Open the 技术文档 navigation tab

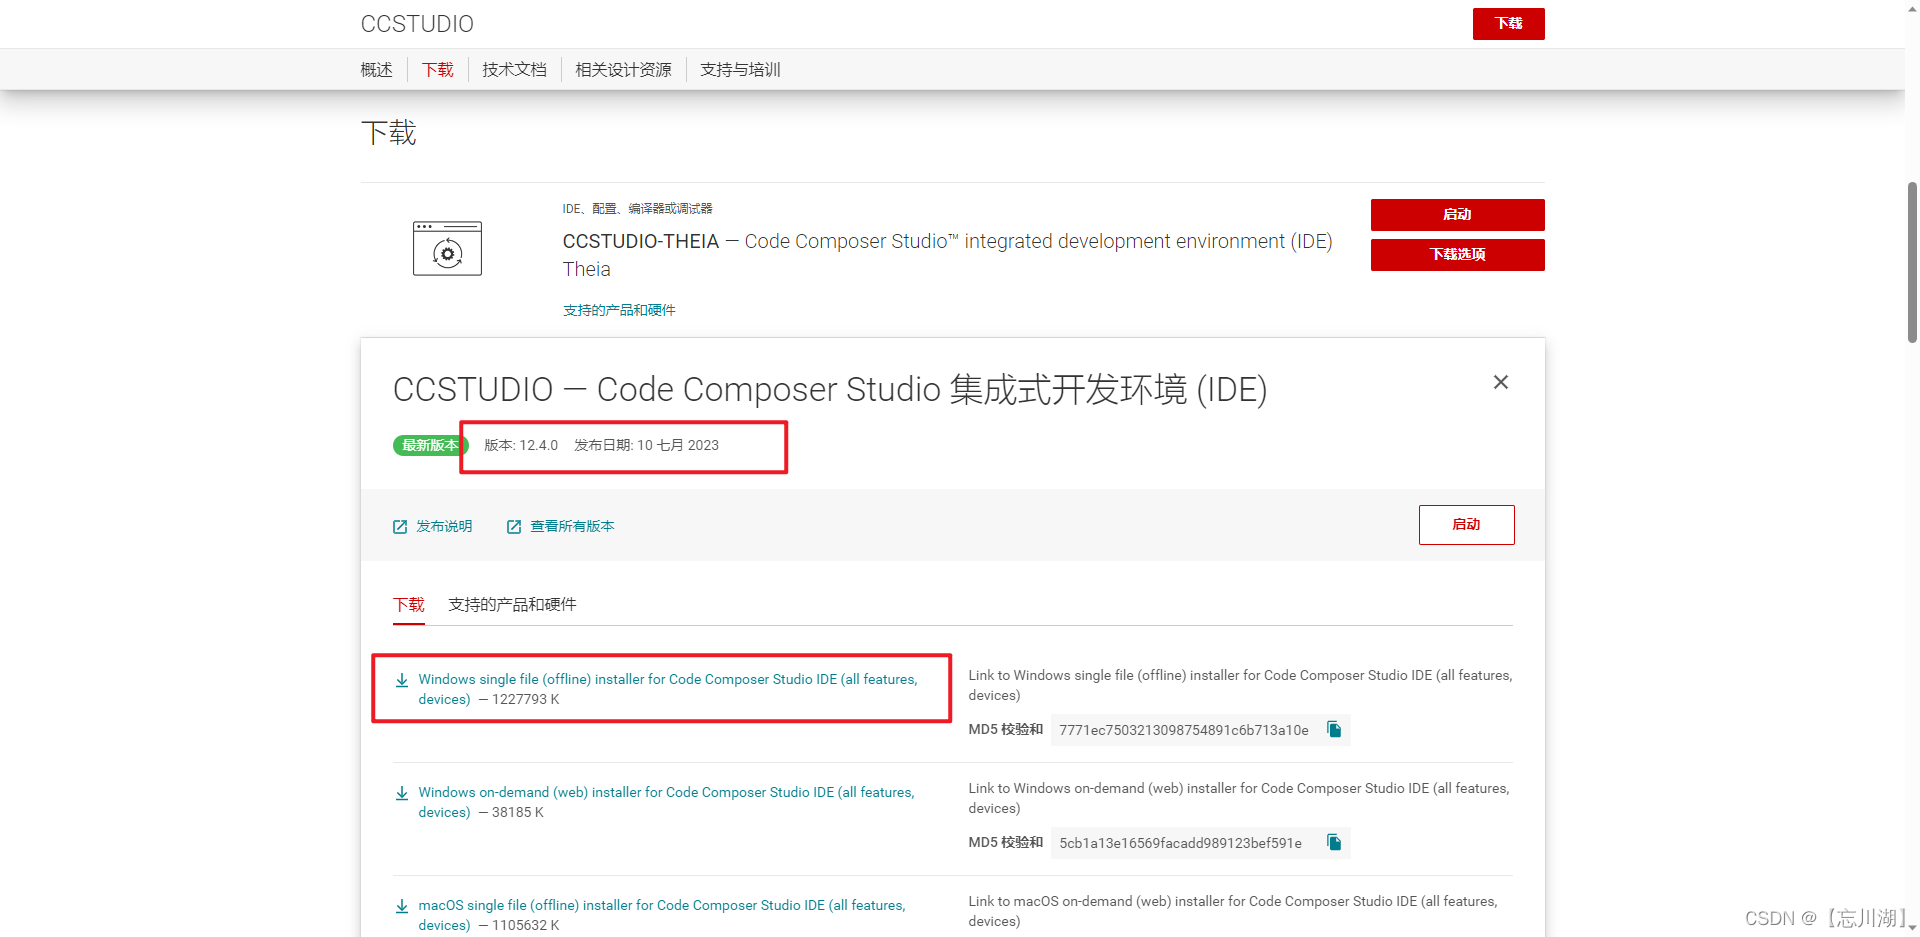pos(514,69)
